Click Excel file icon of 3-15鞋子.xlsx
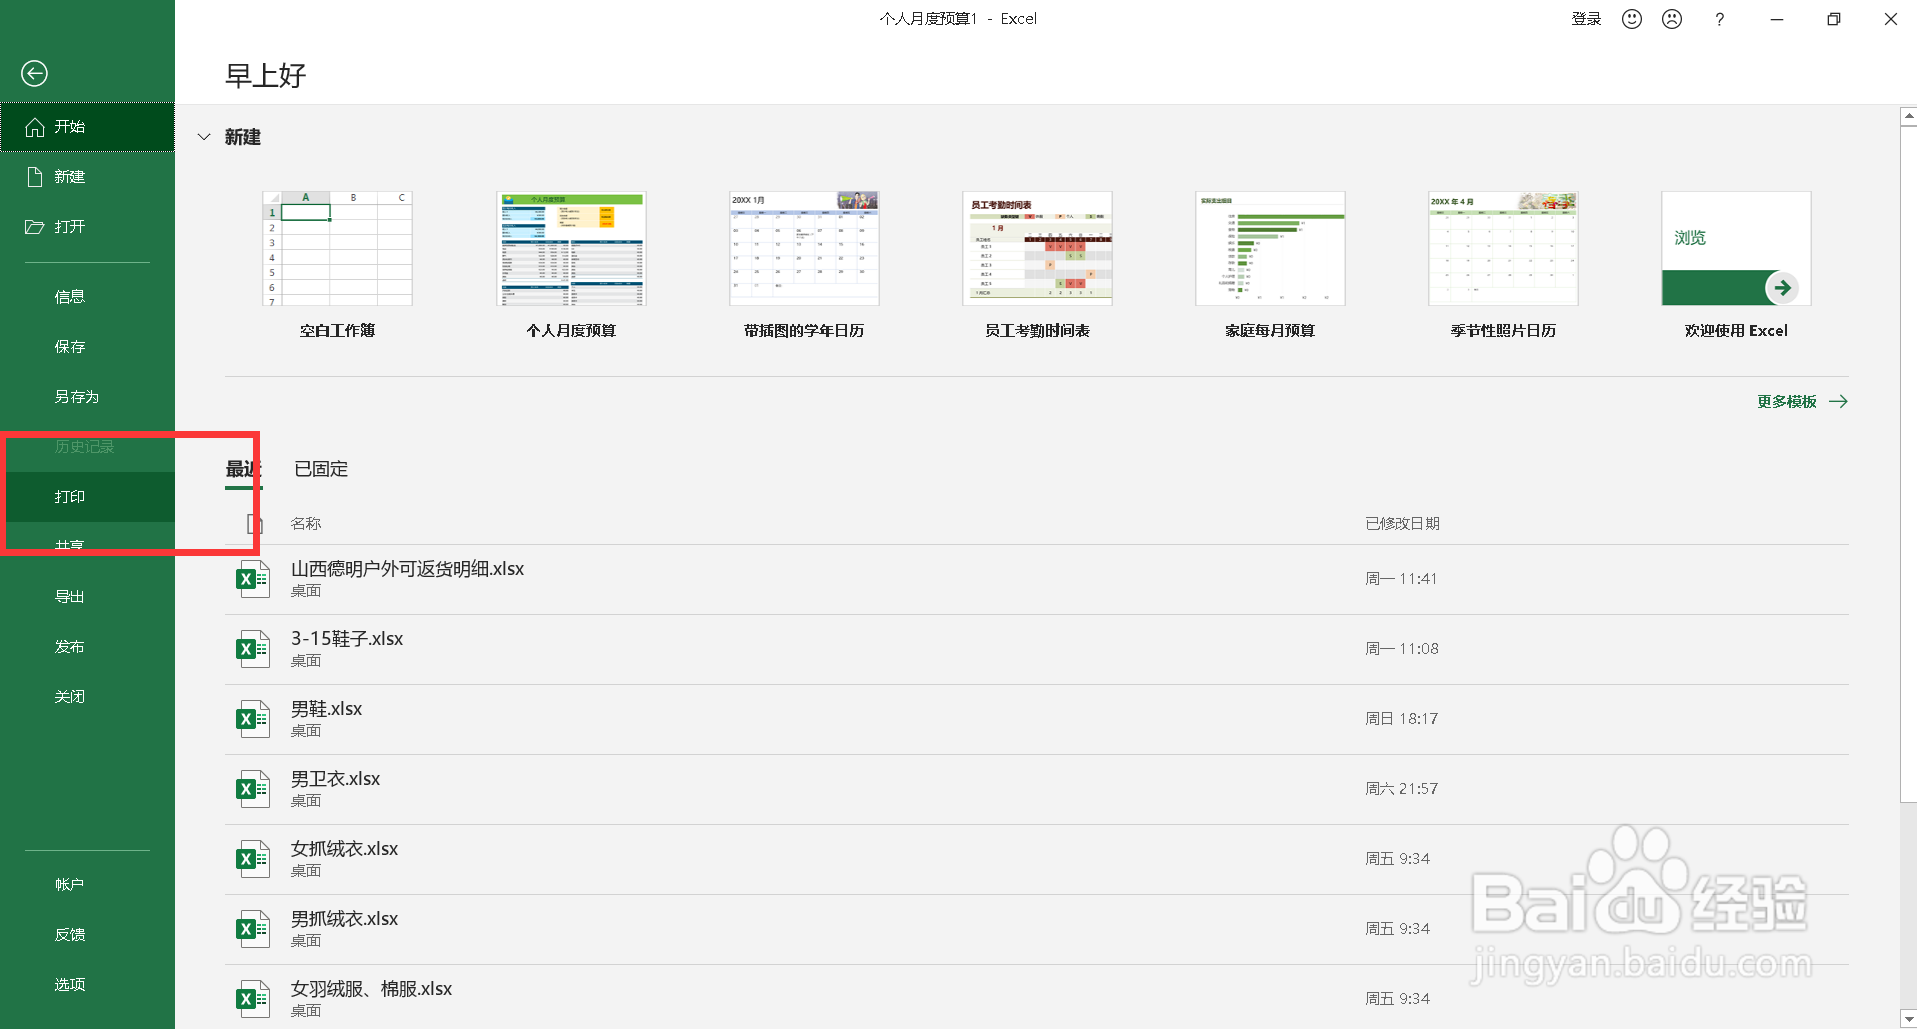Screen dimensions: 1917x1029 click(252, 649)
